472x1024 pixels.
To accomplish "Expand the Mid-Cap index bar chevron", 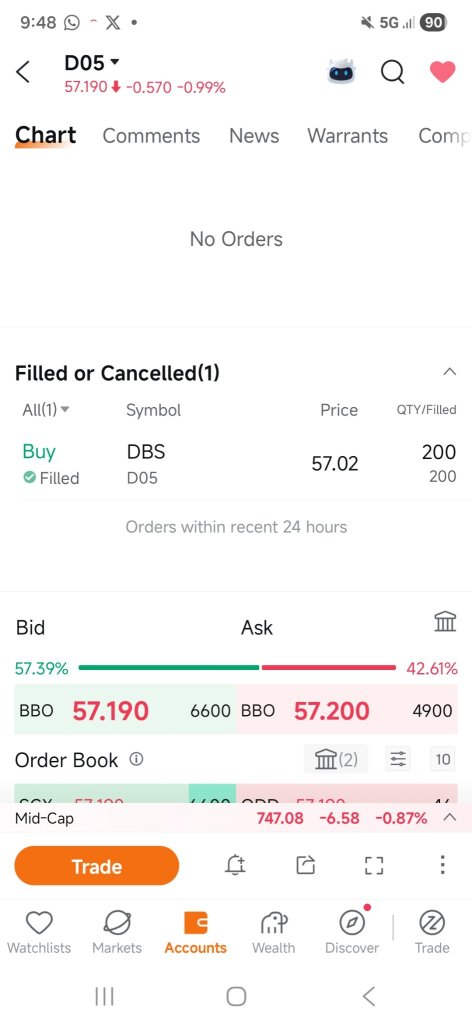I will pyautogui.click(x=449, y=818).
